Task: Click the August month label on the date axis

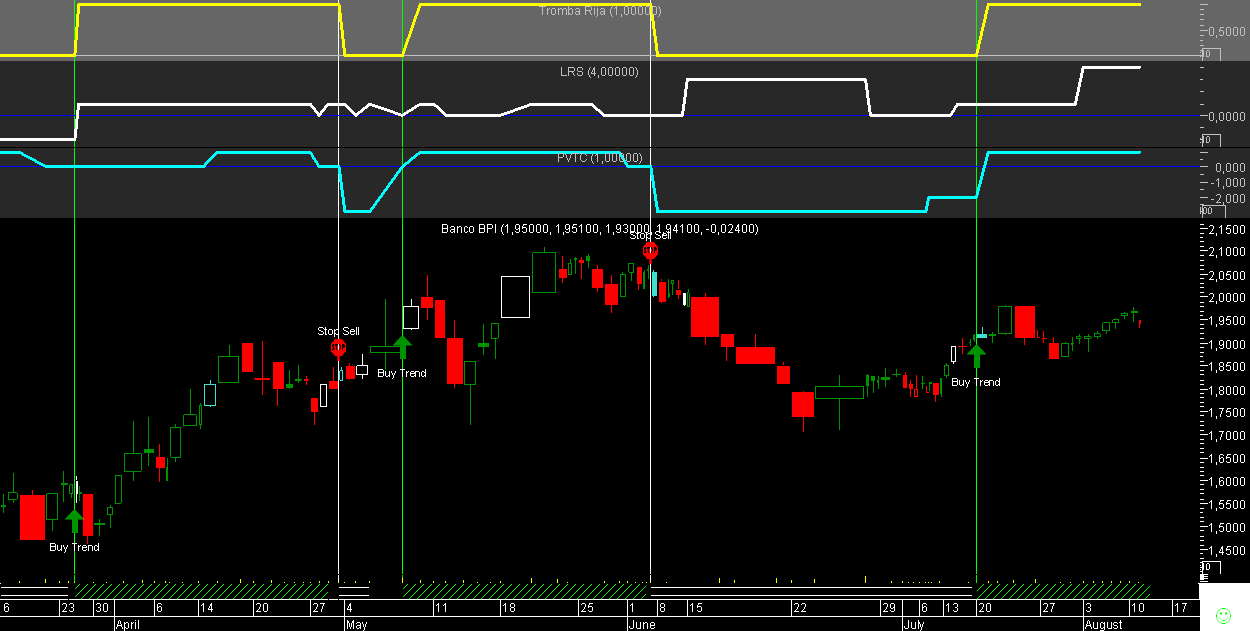Action: click(1105, 624)
